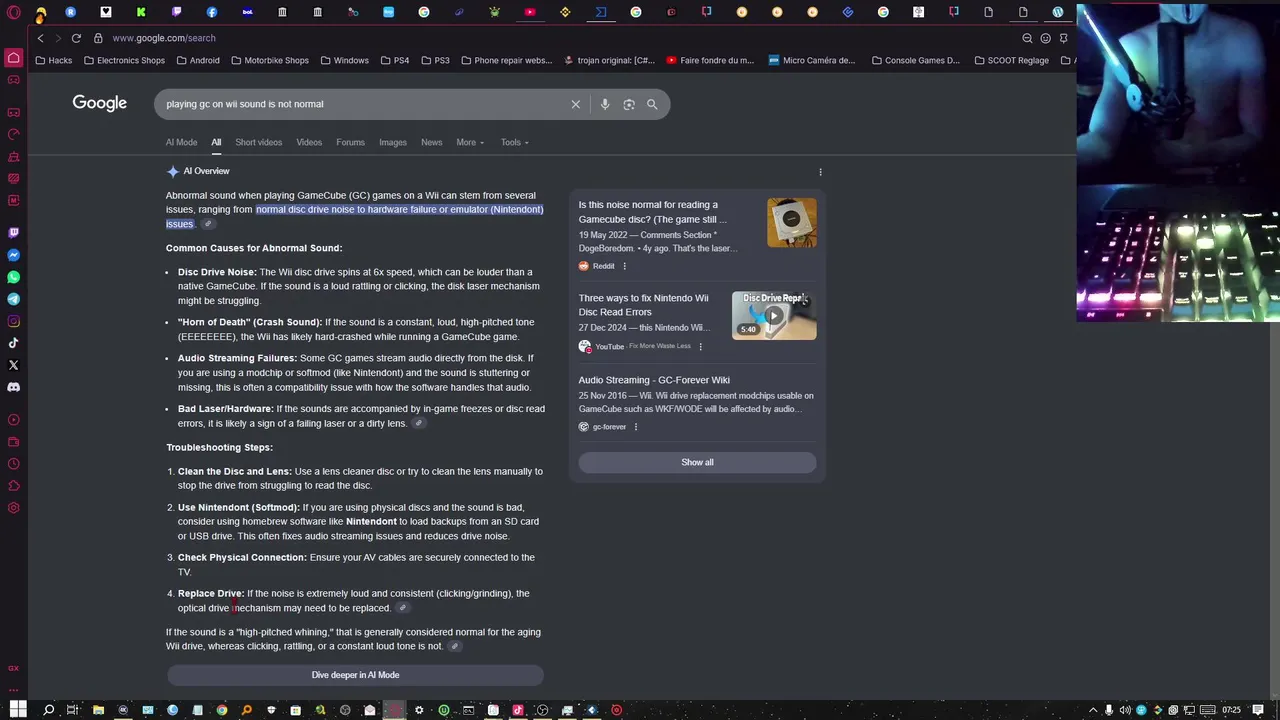1280x720 pixels.
Task: Open TikTok in the Opera sidebar
Action: click(x=14, y=343)
